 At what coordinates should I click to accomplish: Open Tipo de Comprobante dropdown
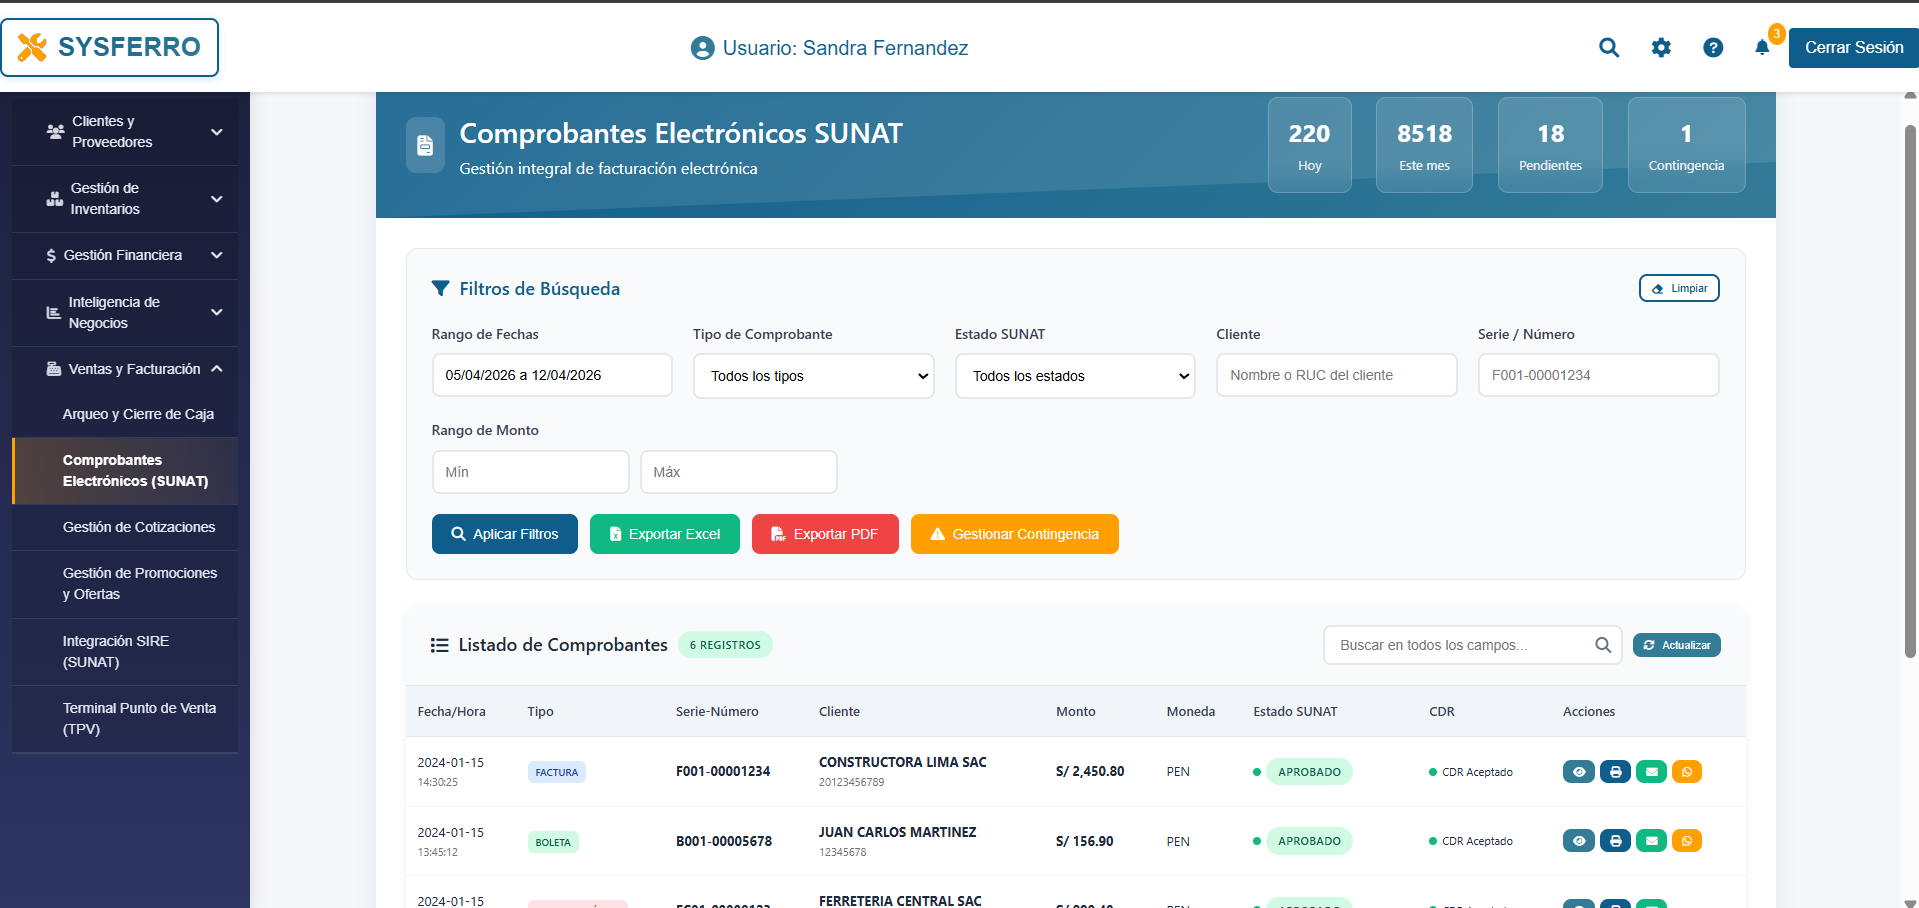point(813,376)
